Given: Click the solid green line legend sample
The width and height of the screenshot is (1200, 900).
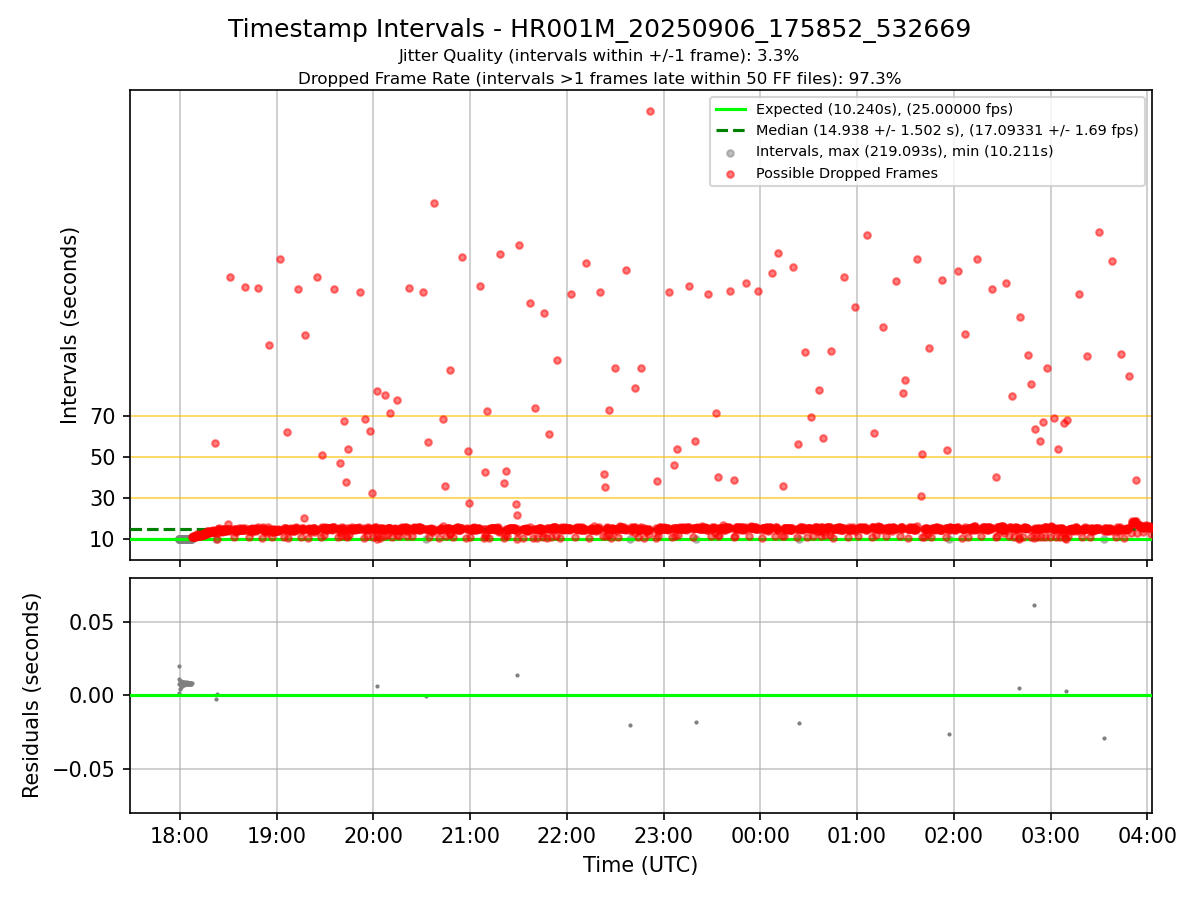Looking at the screenshot, I should [x=731, y=109].
